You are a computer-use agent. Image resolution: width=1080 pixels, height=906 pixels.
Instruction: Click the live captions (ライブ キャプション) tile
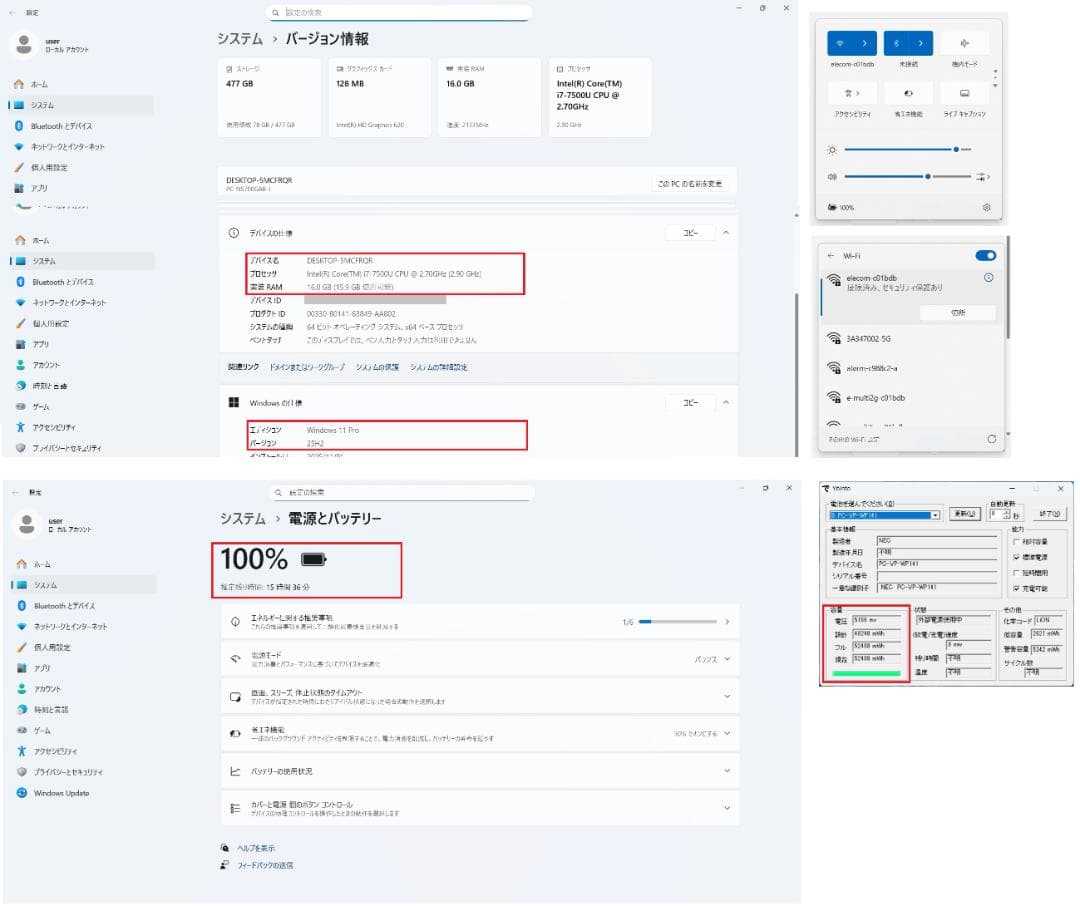click(x=965, y=93)
